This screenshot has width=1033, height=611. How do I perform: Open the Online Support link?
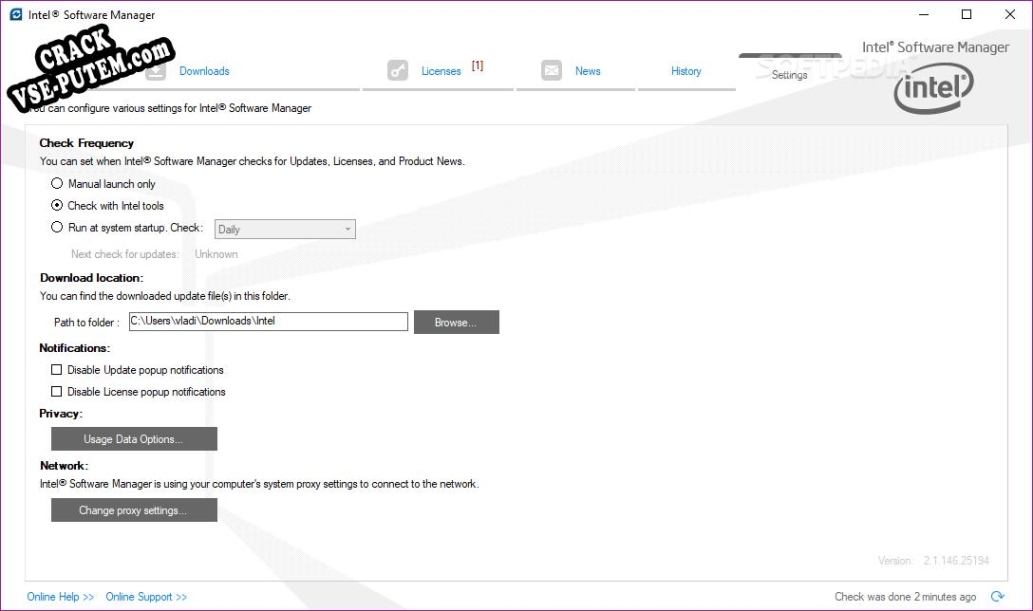click(146, 596)
